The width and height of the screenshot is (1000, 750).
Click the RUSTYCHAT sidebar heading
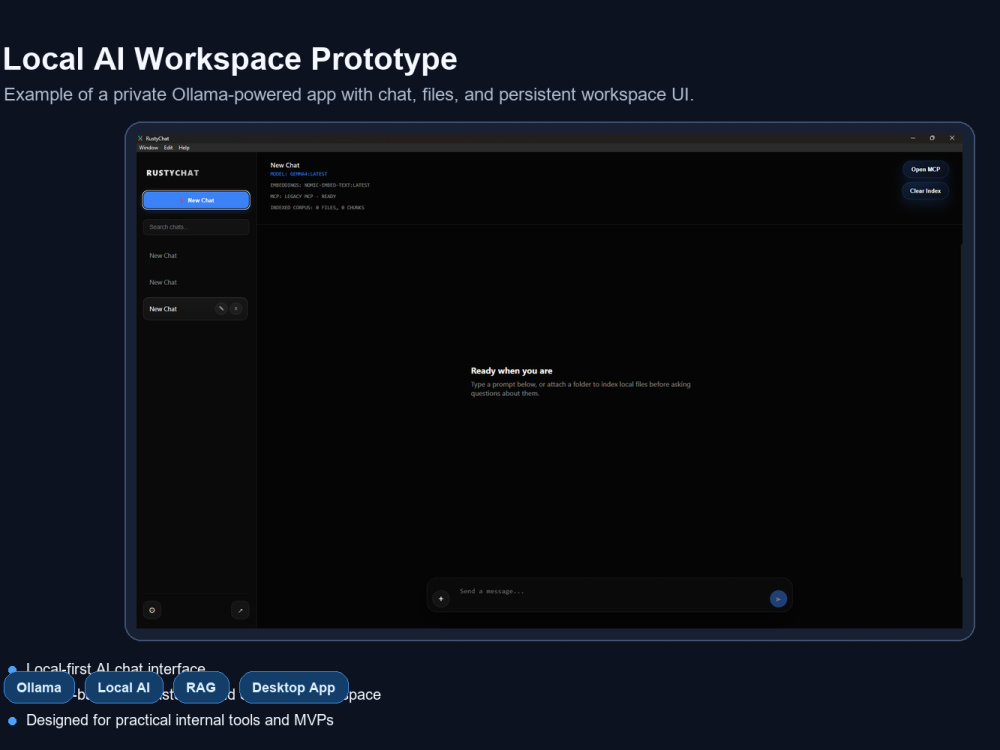(x=173, y=173)
